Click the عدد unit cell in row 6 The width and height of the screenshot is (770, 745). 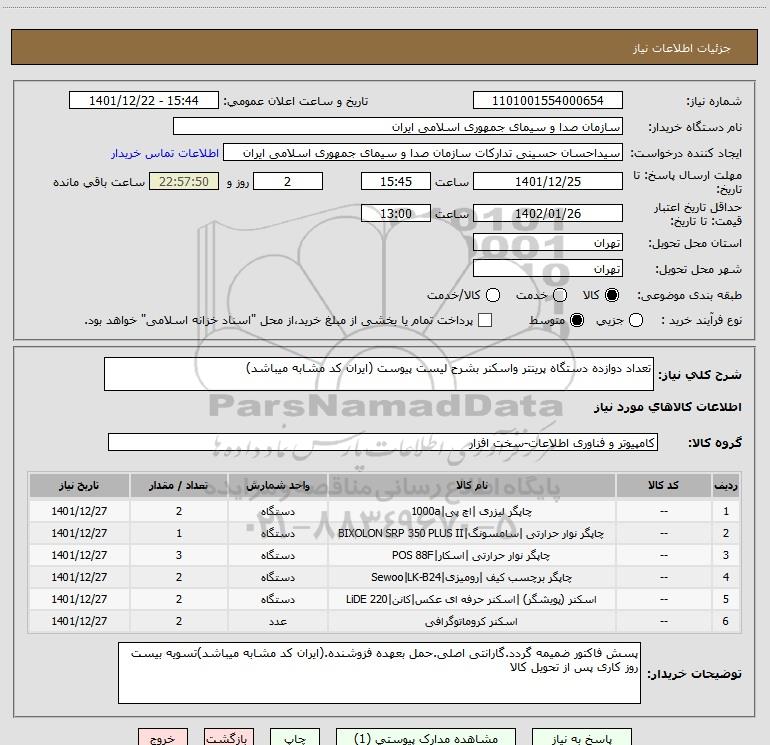point(277,622)
